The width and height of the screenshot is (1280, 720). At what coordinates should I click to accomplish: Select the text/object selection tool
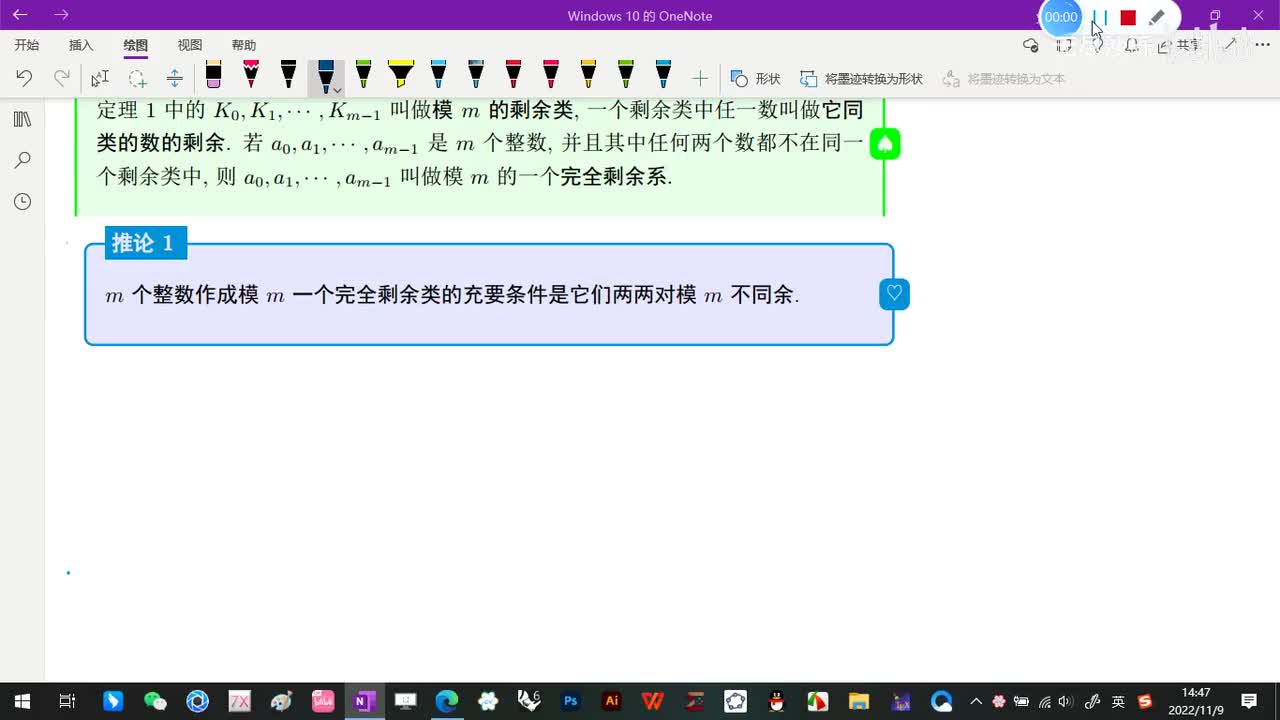click(x=100, y=78)
